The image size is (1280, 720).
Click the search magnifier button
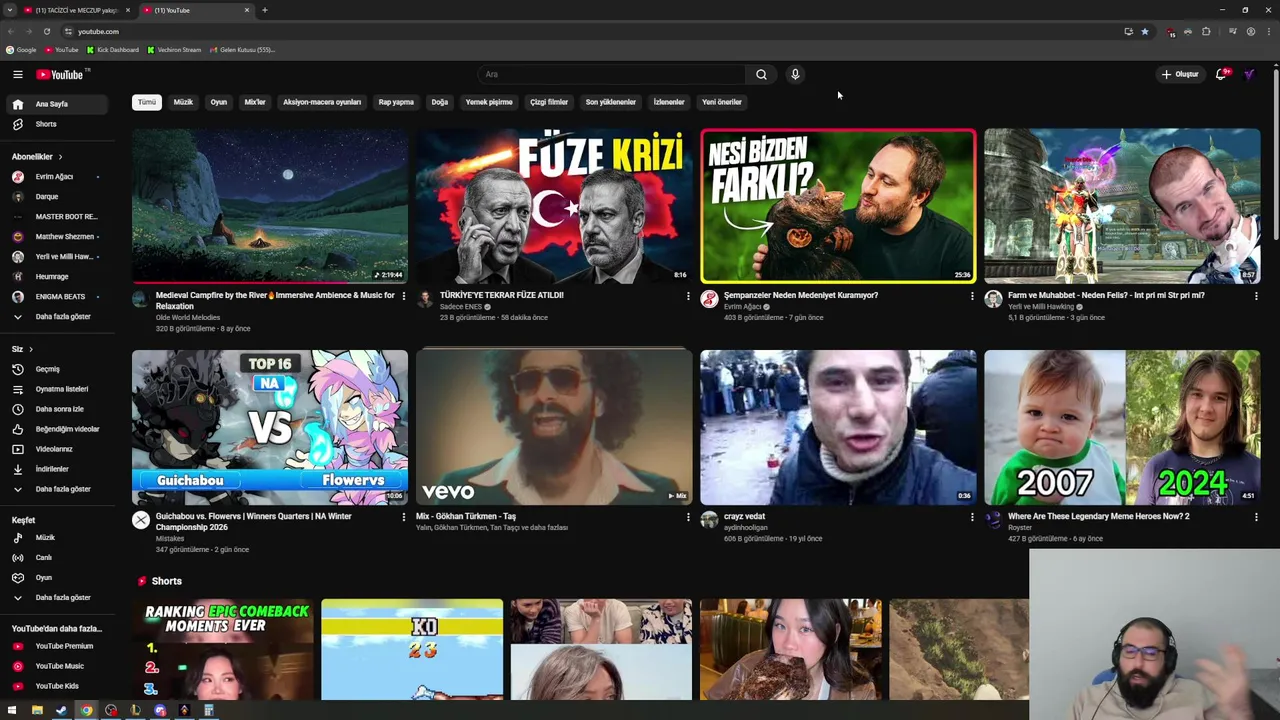tap(761, 74)
